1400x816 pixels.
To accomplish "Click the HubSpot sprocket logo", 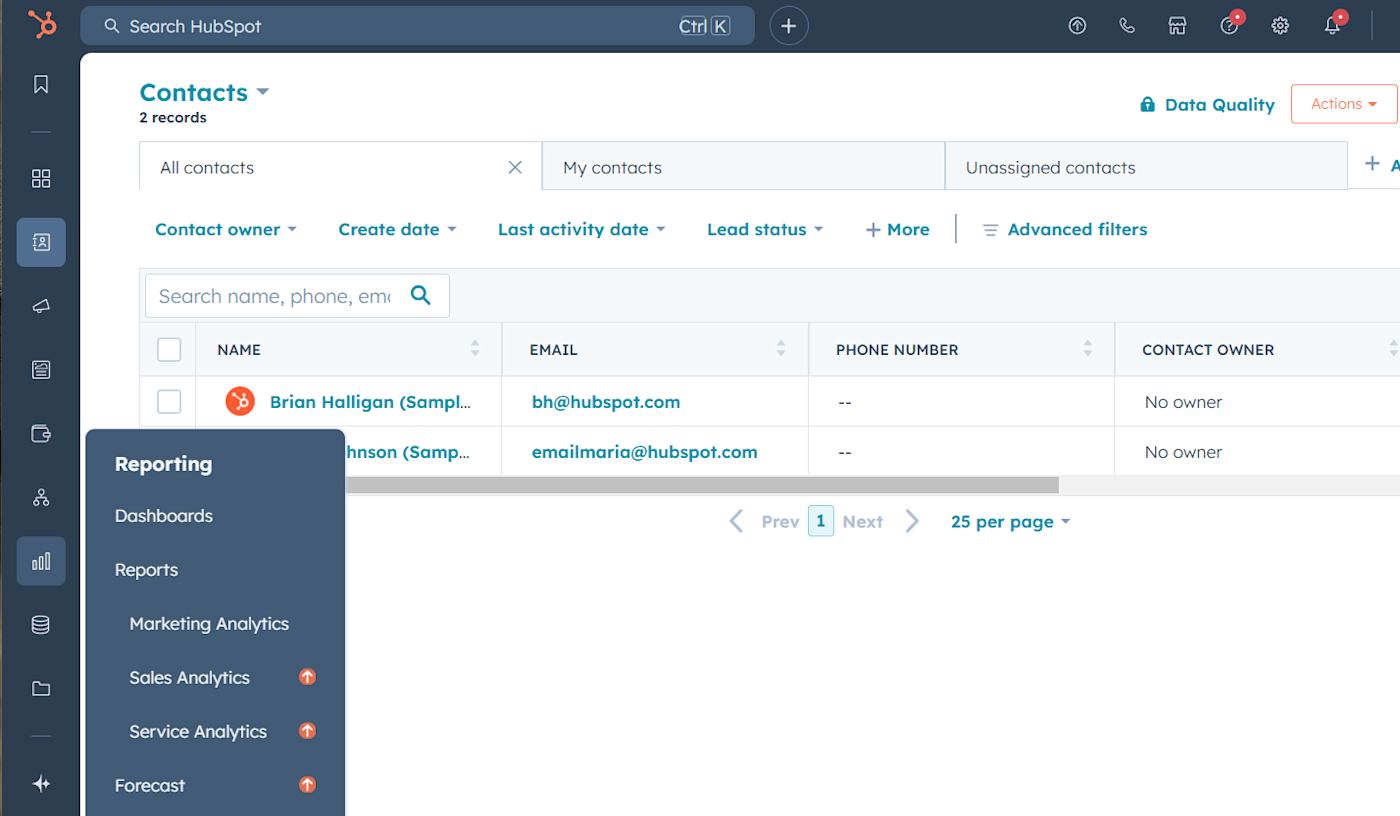I will [41, 25].
